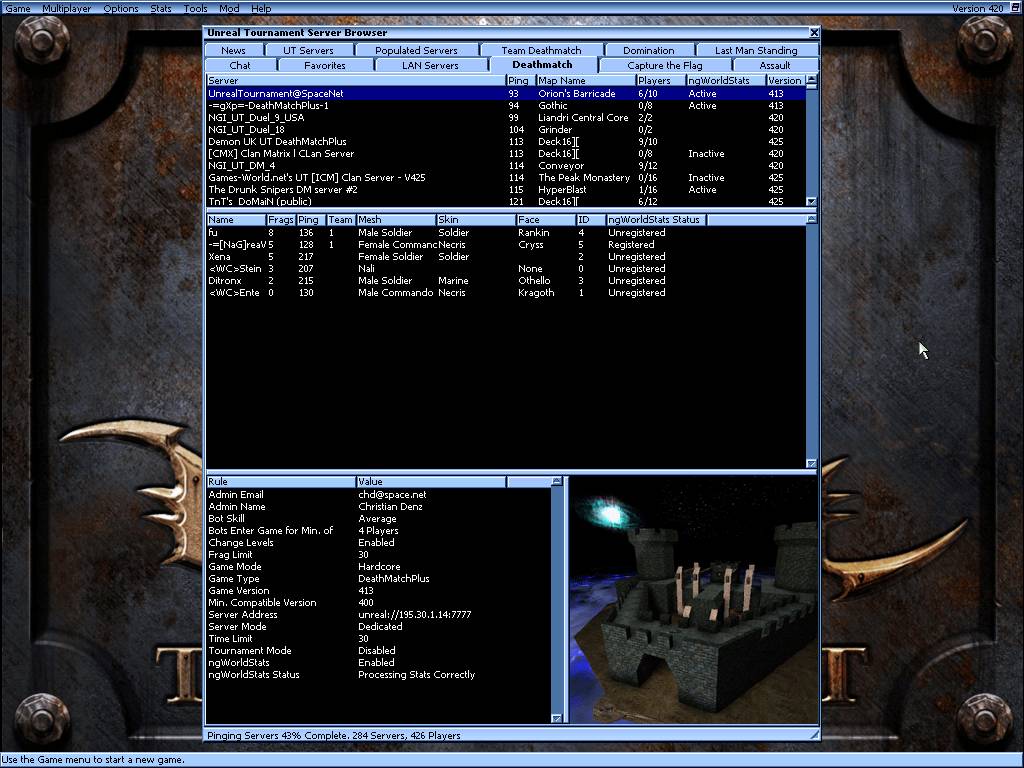Image resolution: width=1024 pixels, height=768 pixels.
Task: Sort players by ngWorldStats Status header
Action: [x=656, y=219]
